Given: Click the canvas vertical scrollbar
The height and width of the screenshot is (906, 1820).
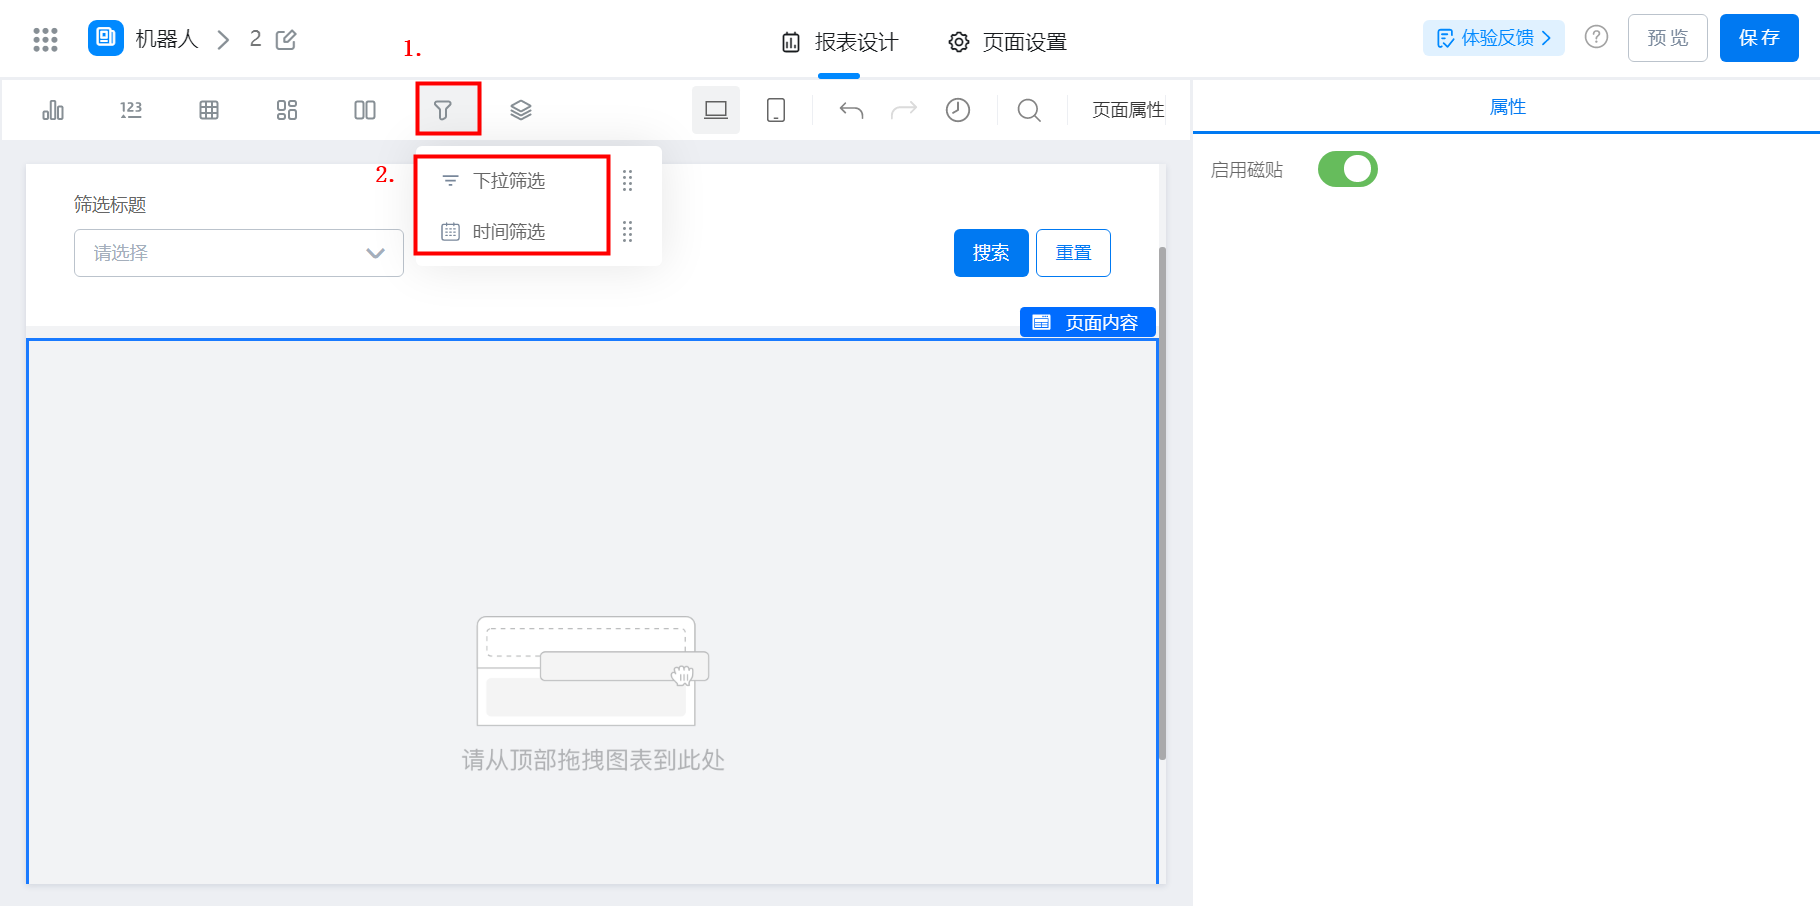Looking at the screenshot, I should coord(1162,503).
